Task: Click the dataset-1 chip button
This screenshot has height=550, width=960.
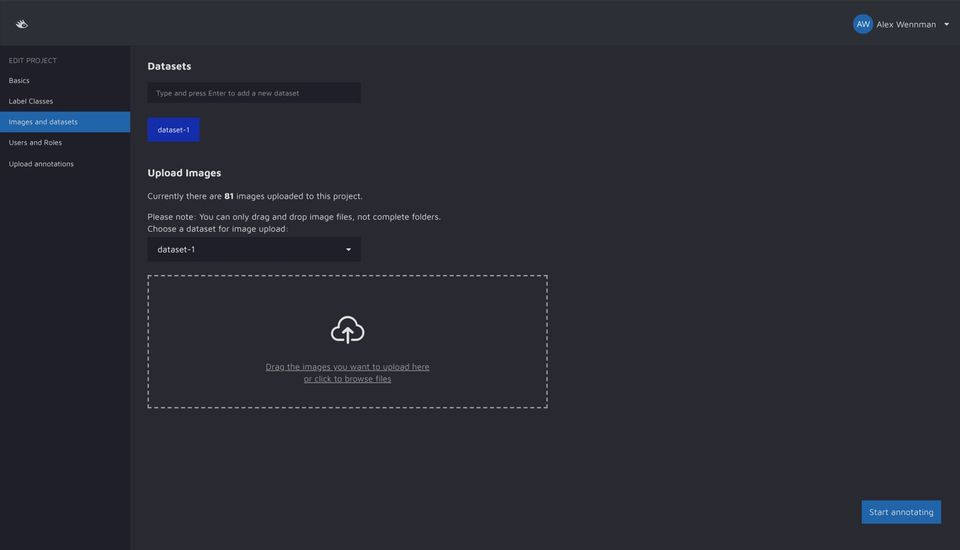Action: coord(173,130)
